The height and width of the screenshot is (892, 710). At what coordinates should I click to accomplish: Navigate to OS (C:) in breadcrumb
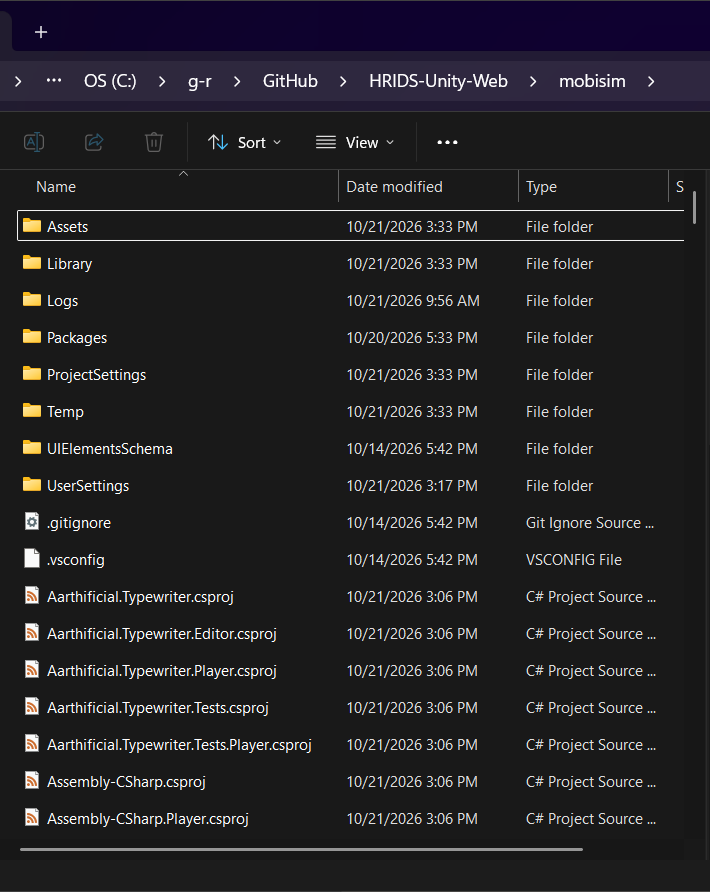(110, 81)
